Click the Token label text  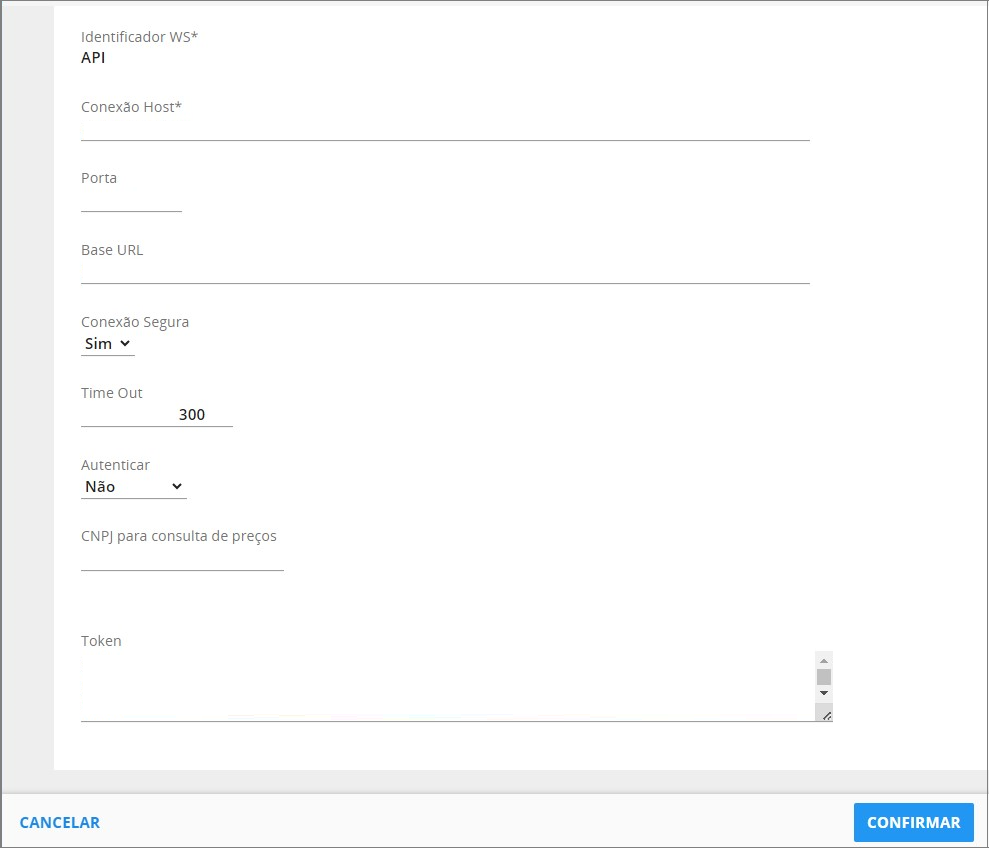point(101,641)
